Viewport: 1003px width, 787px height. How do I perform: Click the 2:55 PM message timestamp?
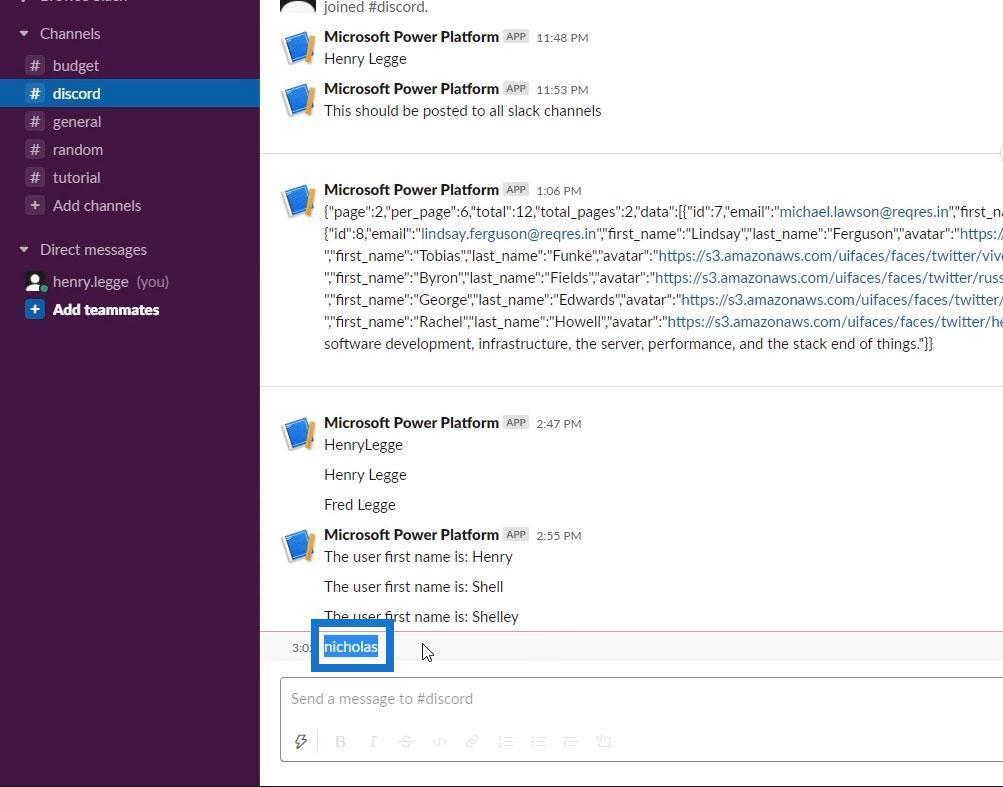click(x=558, y=536)
